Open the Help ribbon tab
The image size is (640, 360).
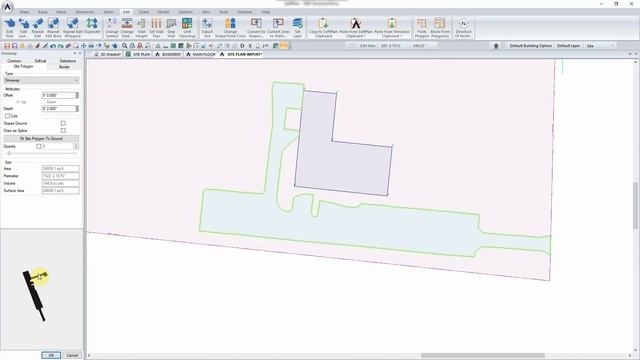tap(266, 12)
